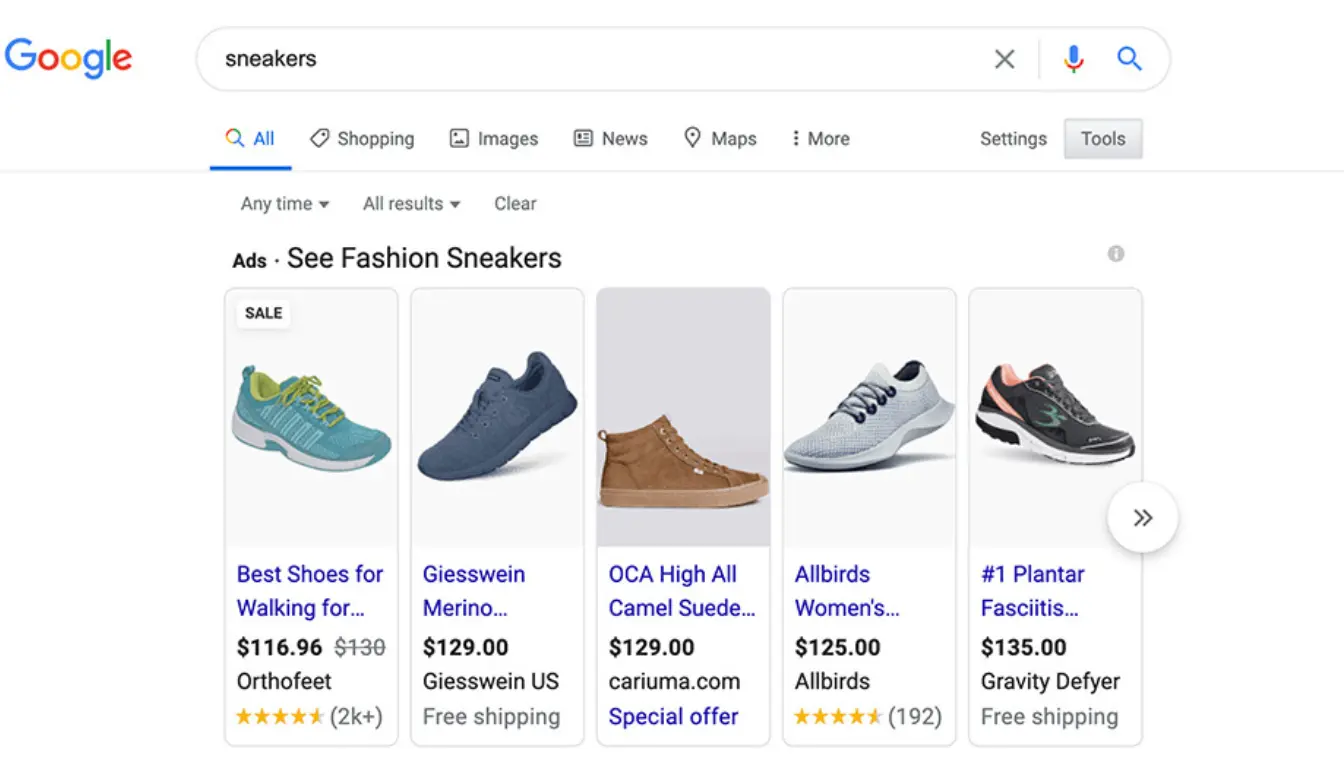This screenshot has width=1344, height=768.
Task: Open the Settings link
Action: tap(1013, 139)
